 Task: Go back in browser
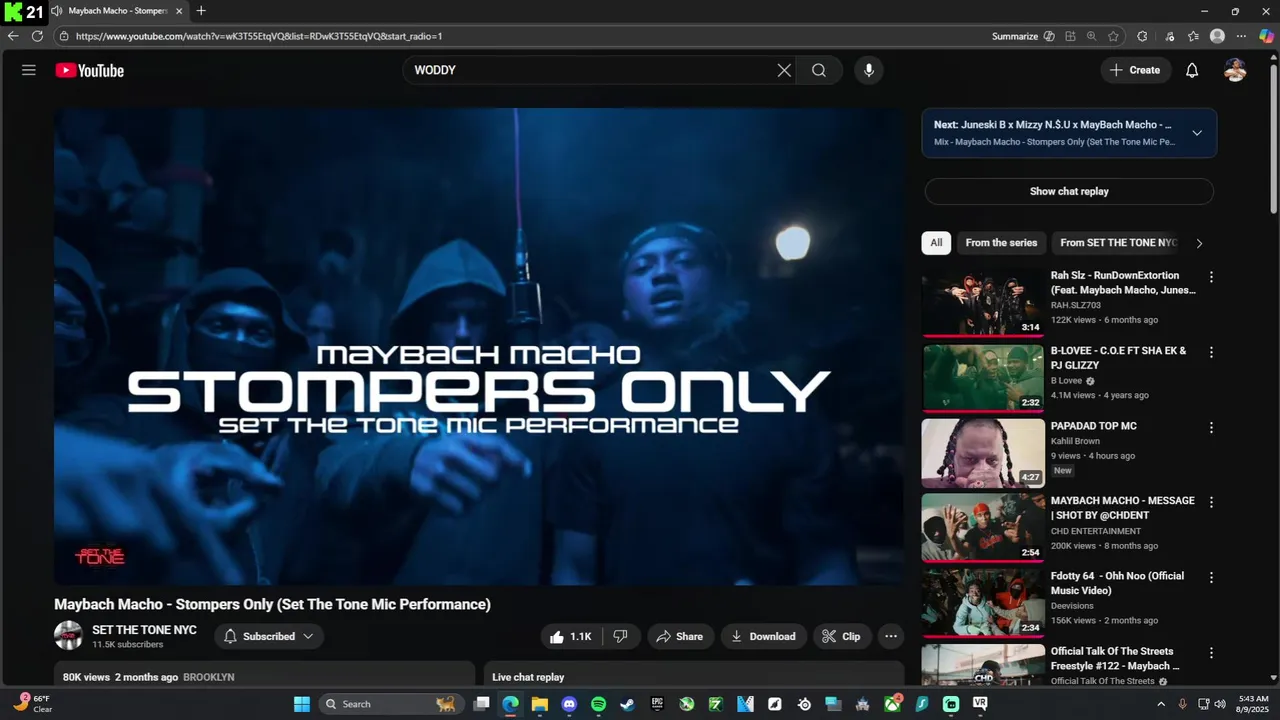[13, 36]
